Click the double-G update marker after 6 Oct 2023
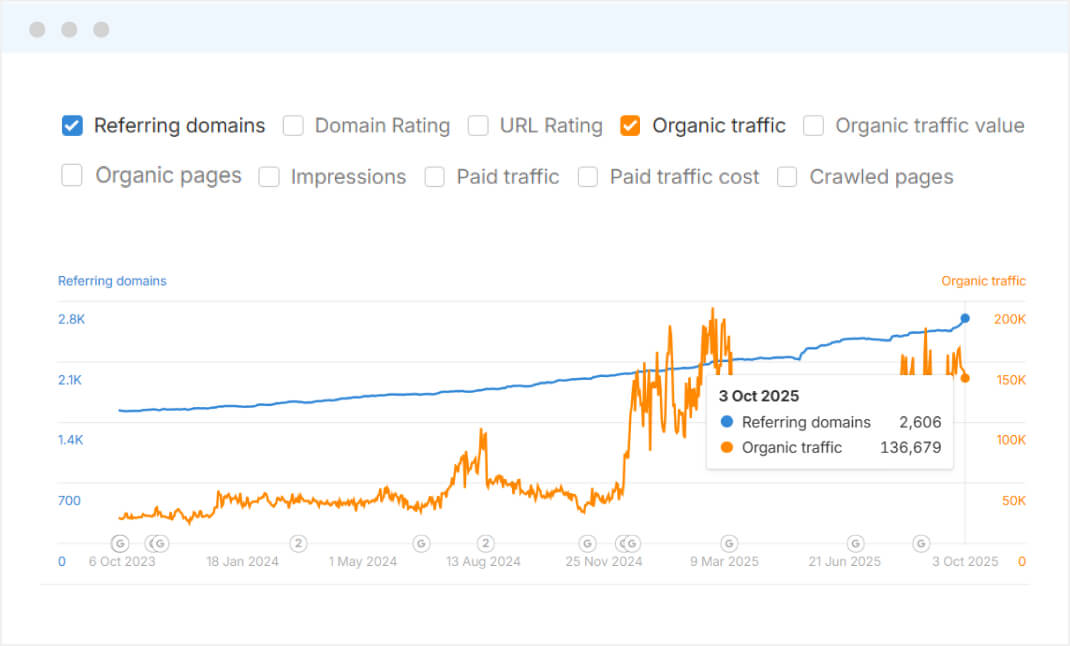1070x646 pixels. point(157,544)
